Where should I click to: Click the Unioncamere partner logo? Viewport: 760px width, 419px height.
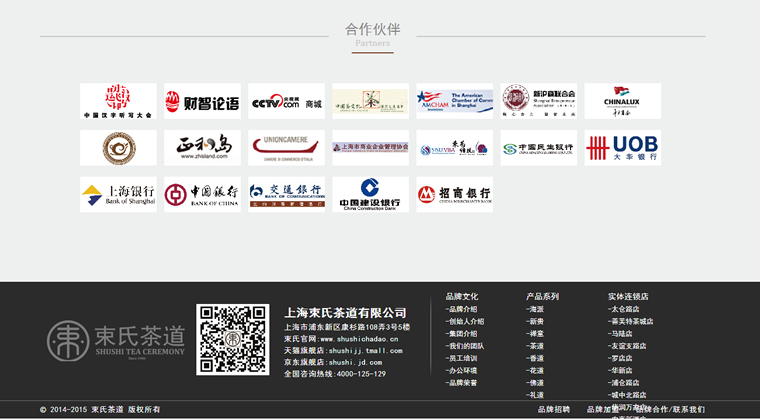coord(286,148)
